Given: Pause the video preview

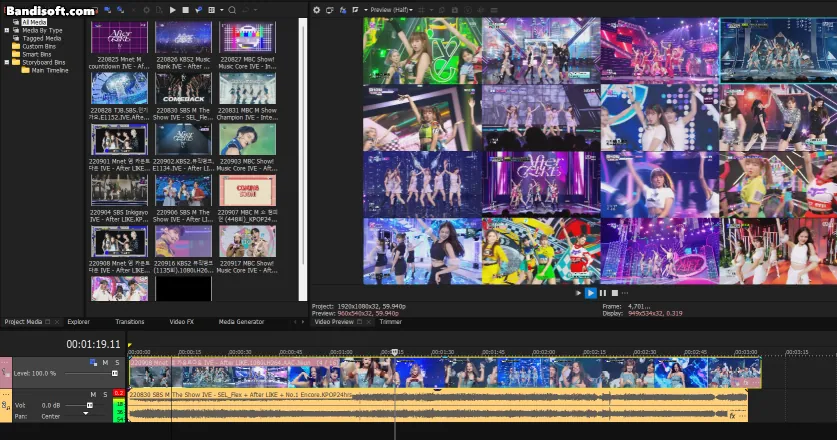Looking at the screenshot, I should click(x=603, y=293).
